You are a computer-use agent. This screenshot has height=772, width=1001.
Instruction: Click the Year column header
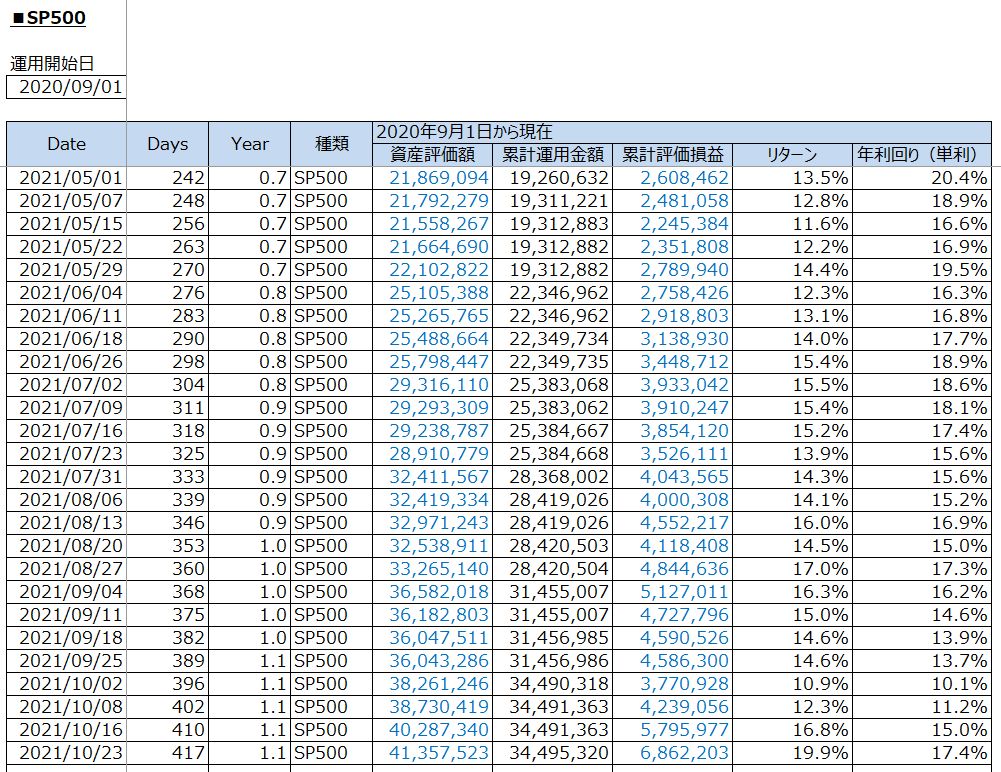[x=249, y=144]
